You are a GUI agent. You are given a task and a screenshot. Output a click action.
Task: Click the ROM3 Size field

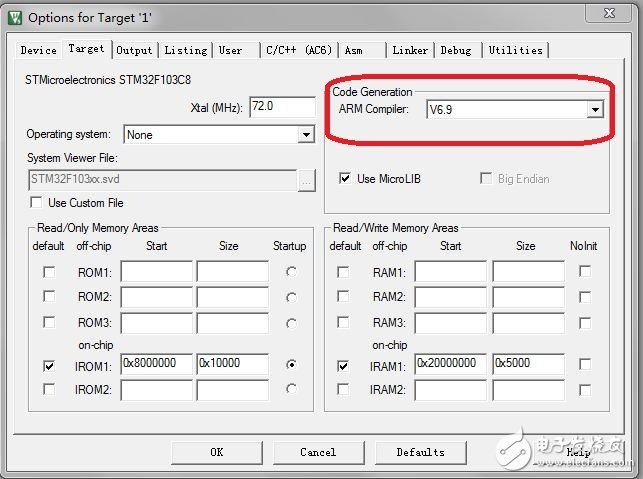pos(233,323)
